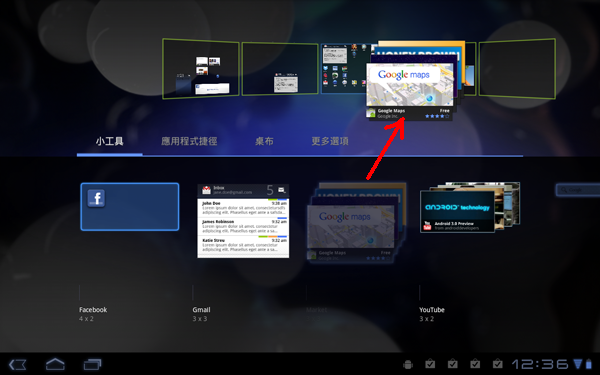Select the partially visible Google search widget
Viewport: 600px width, 375px height.
tap(578, 189)
